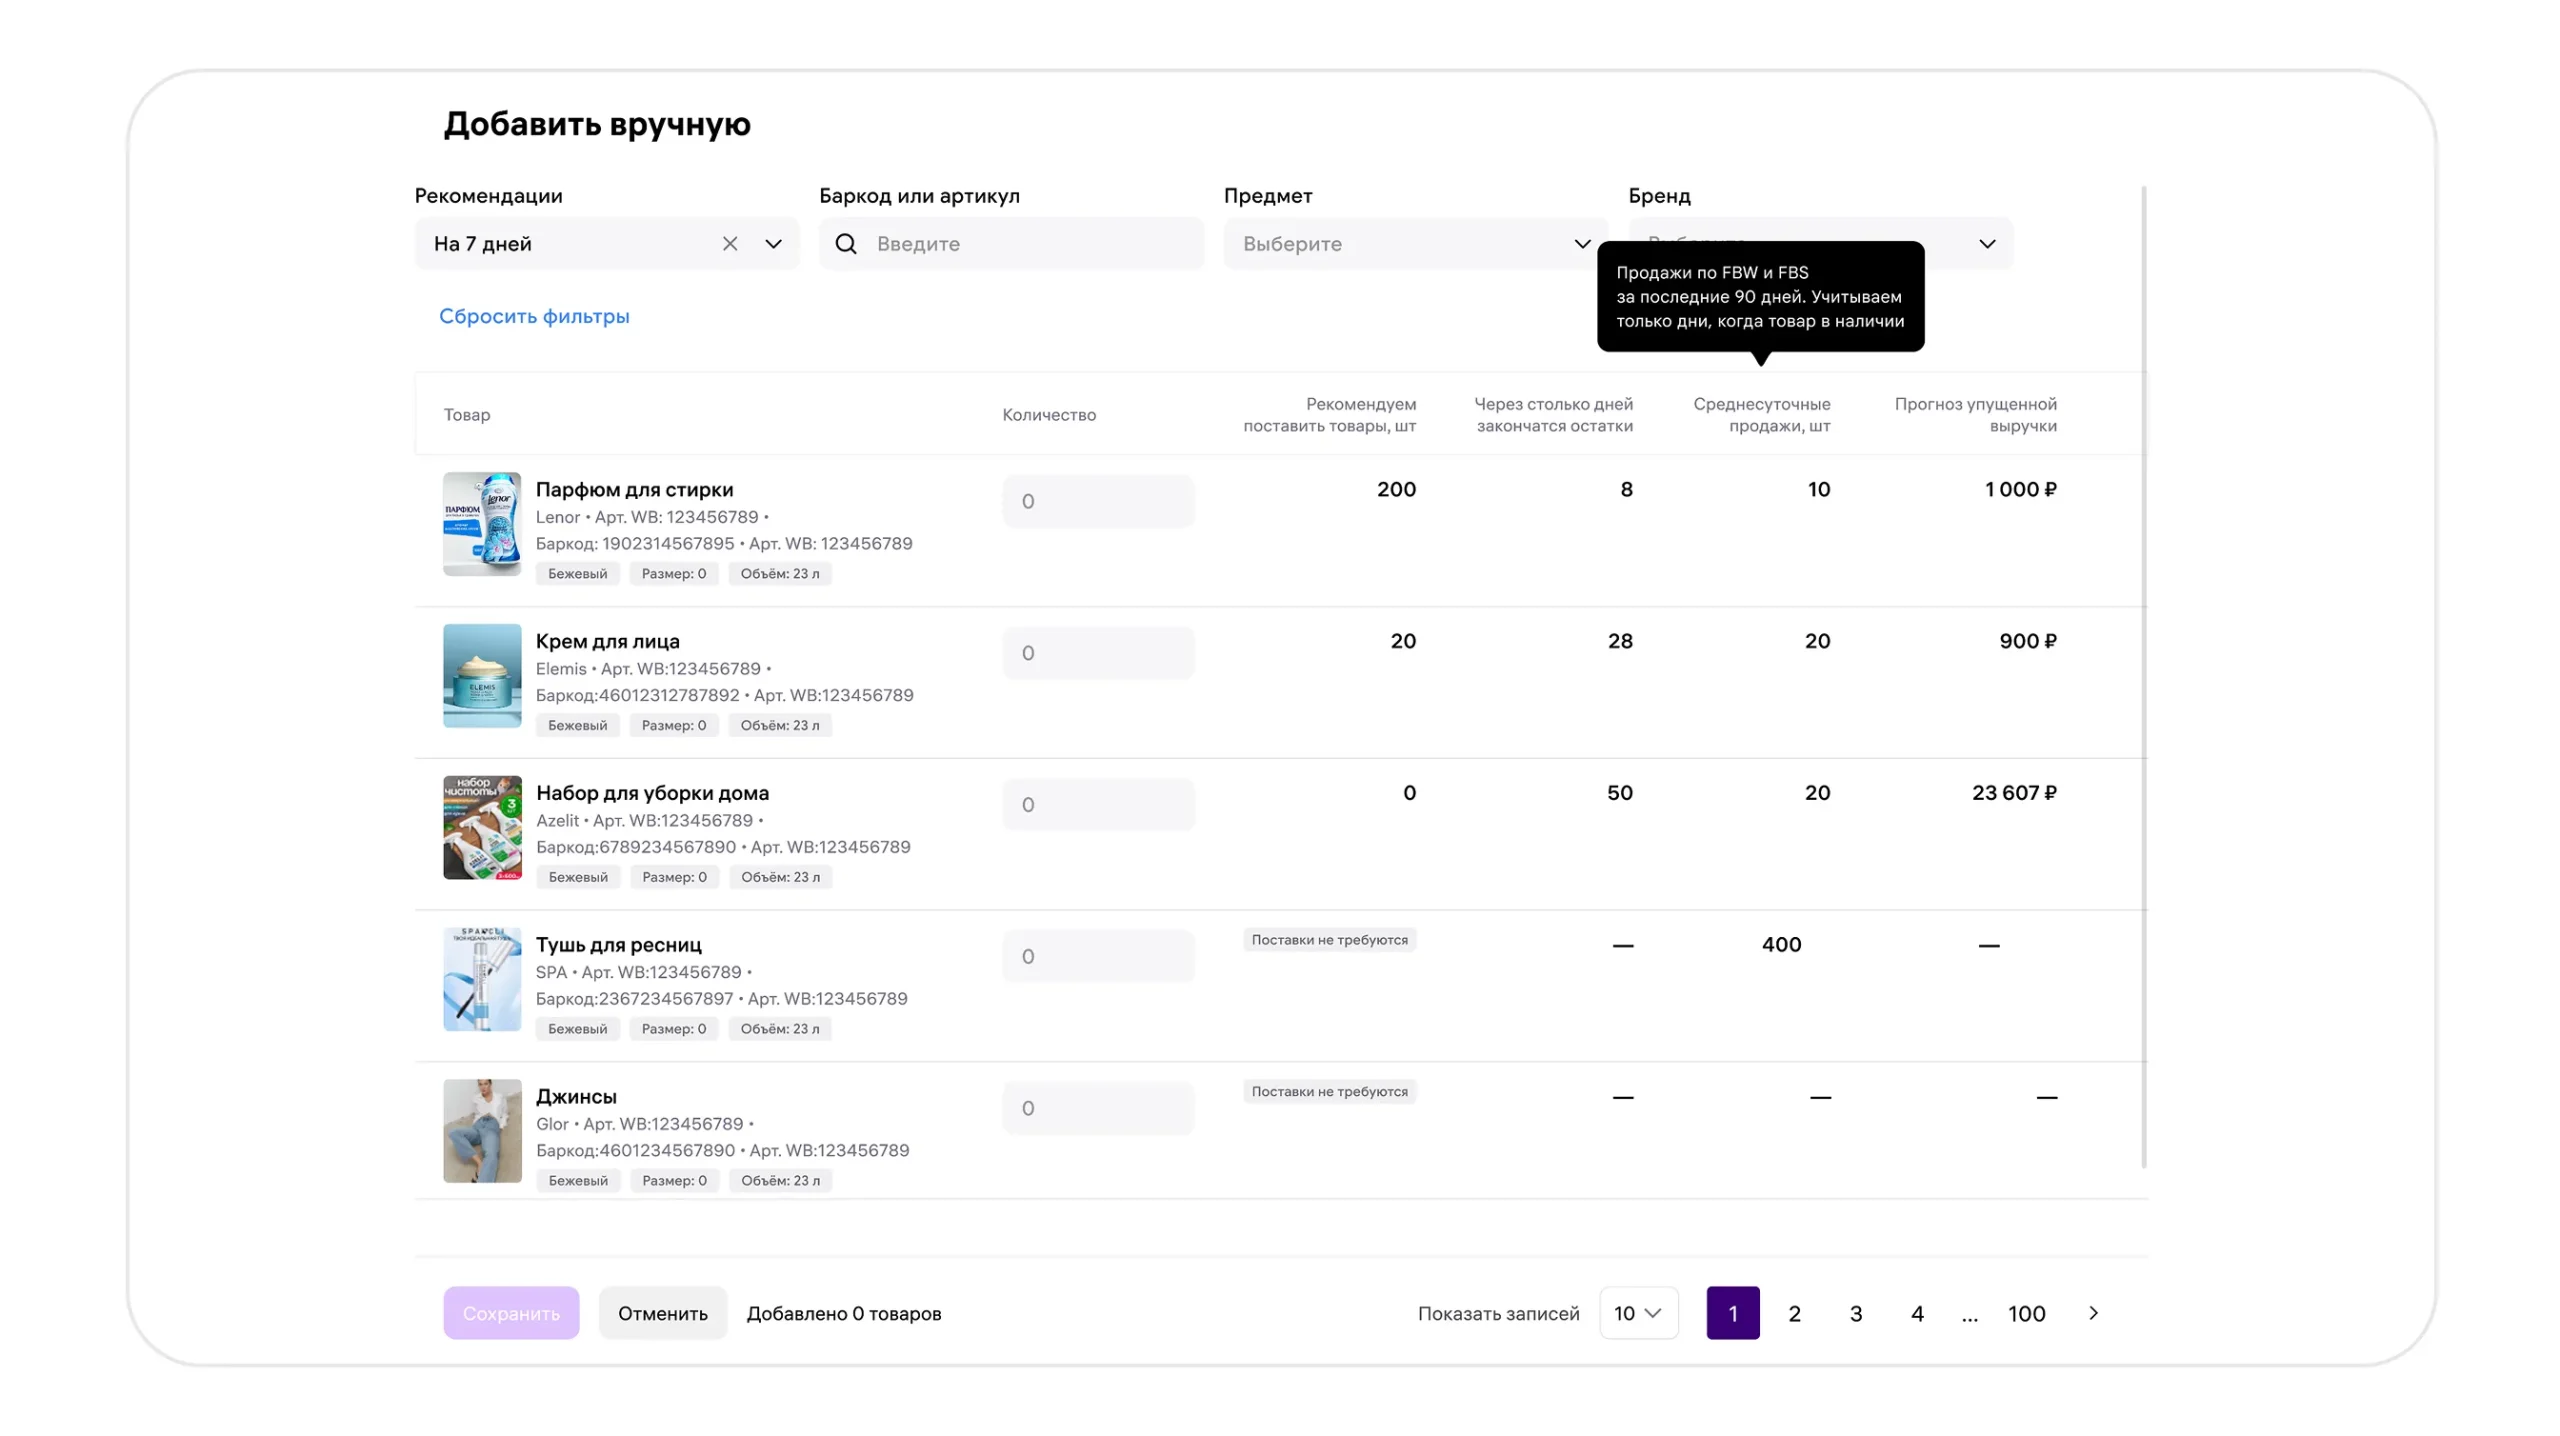Click the vertical scrollbar of the table
The image size is (2560, 1436).
pyautogui.click(x=2143, y=676)
